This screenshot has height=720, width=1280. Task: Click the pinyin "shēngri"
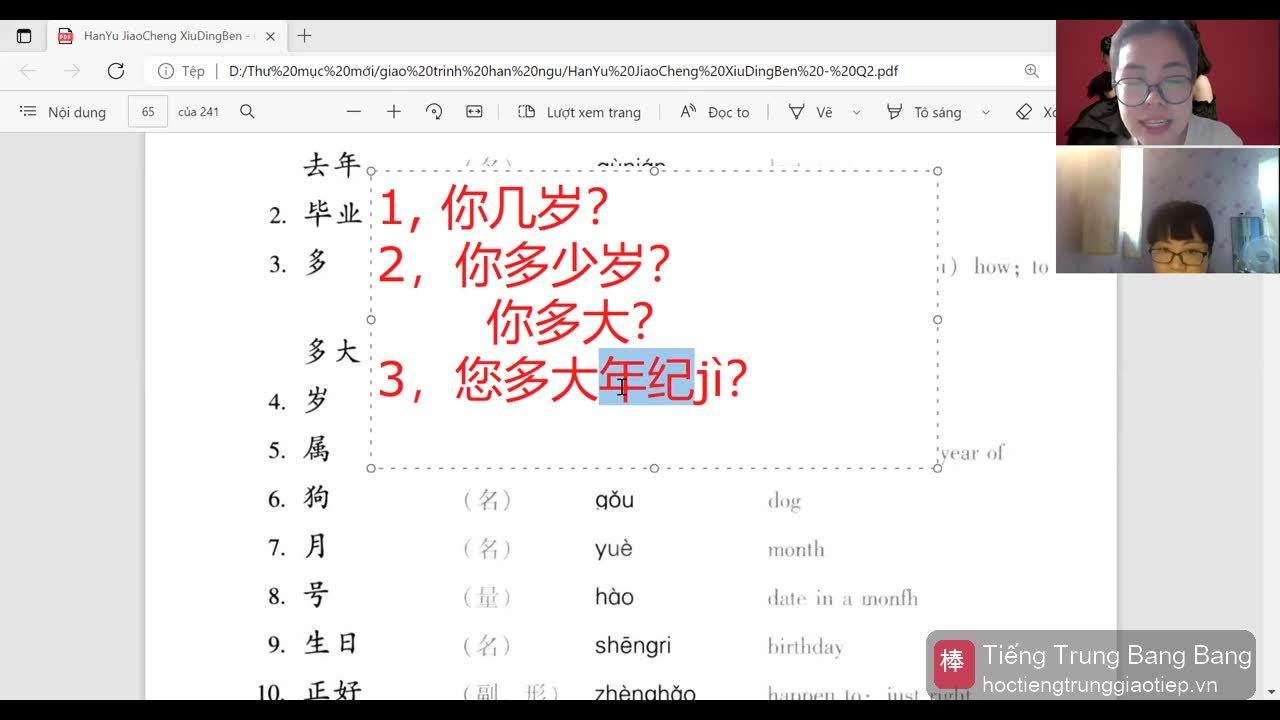click(x=632, y=646)
